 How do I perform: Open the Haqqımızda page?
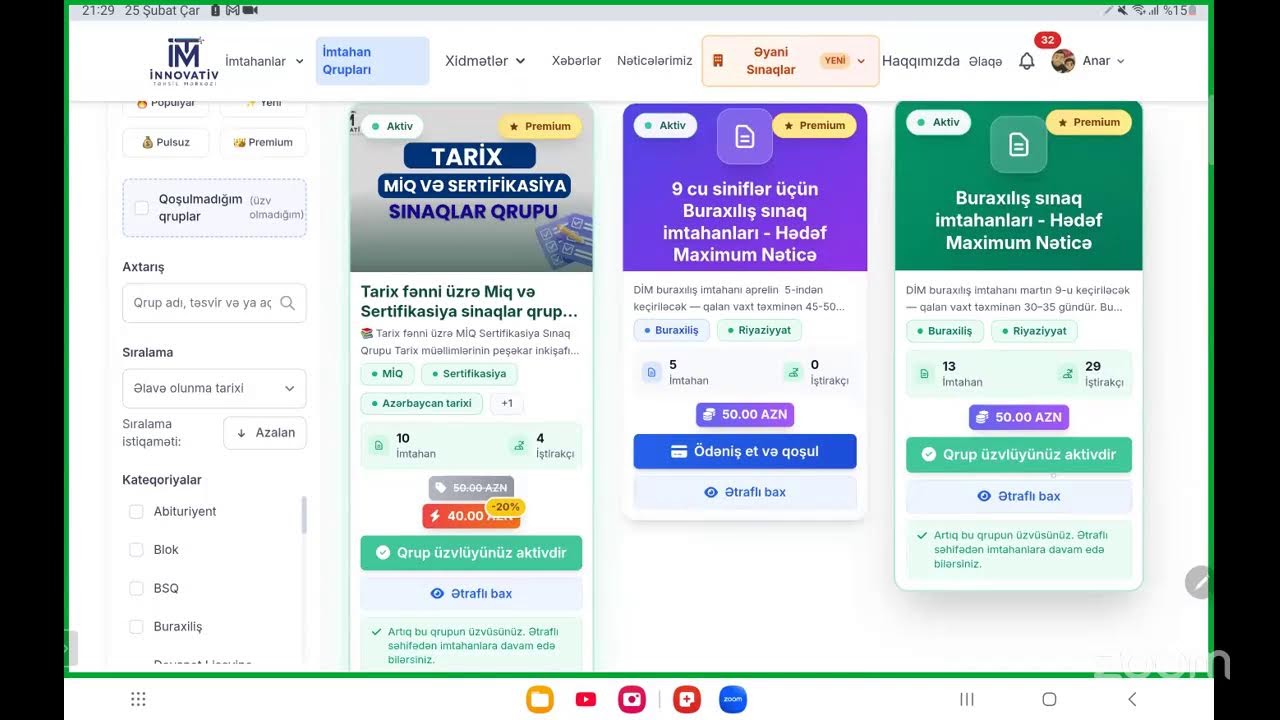tap(921, 61)
